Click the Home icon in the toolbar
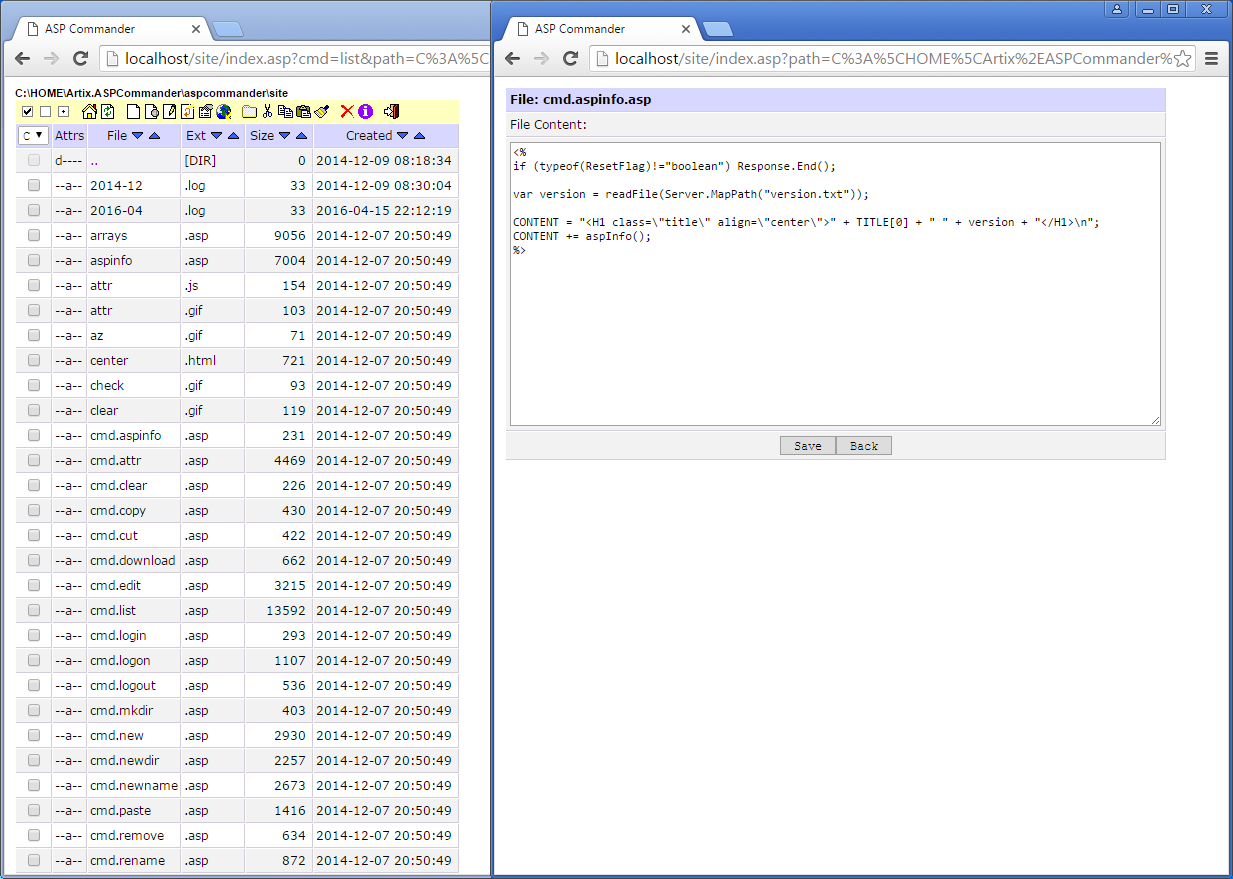Viewport: 1233px width, 879px height. point(89,111)
